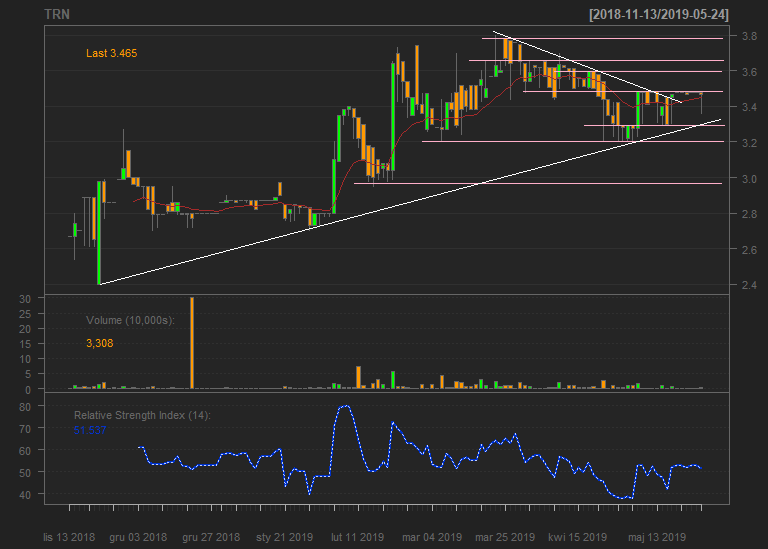Click the 'sty 21 2019' date label
The width and height of the screenshot is (768, 549).
click(x=285, y=537)
